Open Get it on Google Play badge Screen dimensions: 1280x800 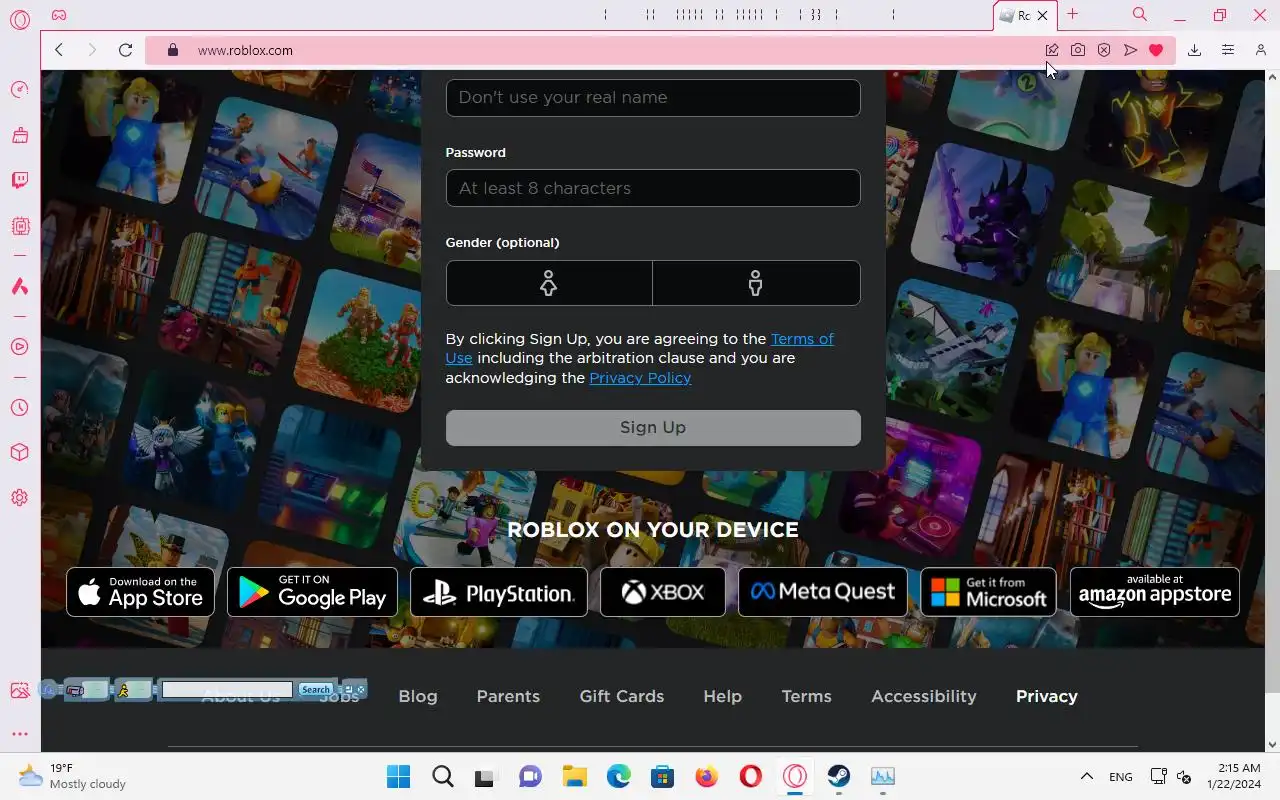(312, 592)
